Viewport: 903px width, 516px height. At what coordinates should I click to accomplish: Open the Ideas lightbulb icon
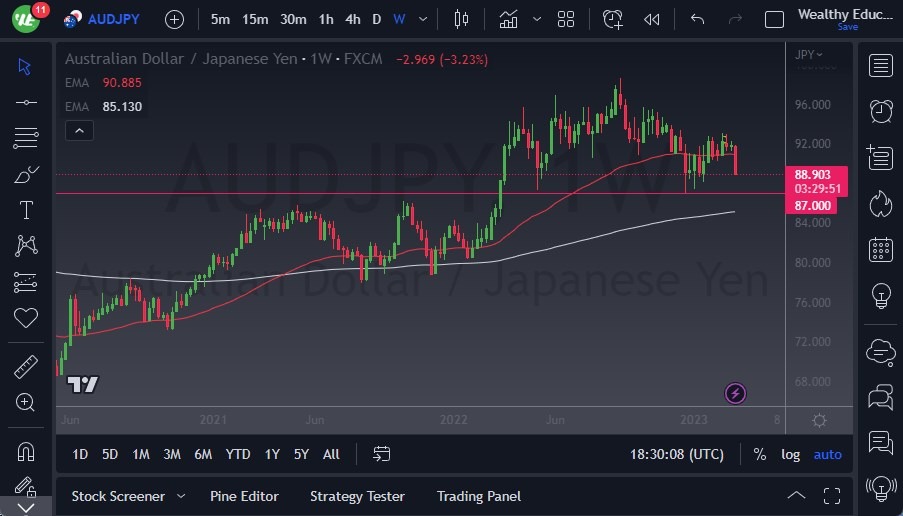tap(881, 295)
